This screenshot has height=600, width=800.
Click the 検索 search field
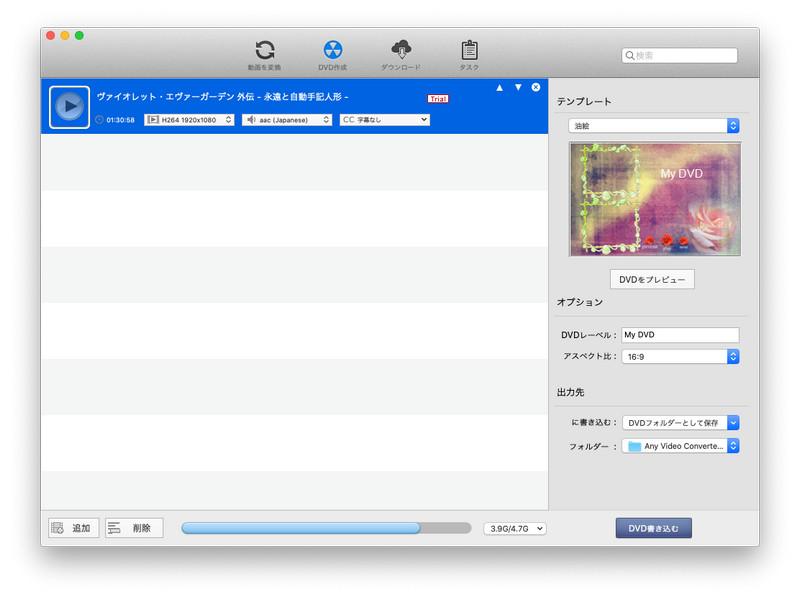(x=679, y=55)
